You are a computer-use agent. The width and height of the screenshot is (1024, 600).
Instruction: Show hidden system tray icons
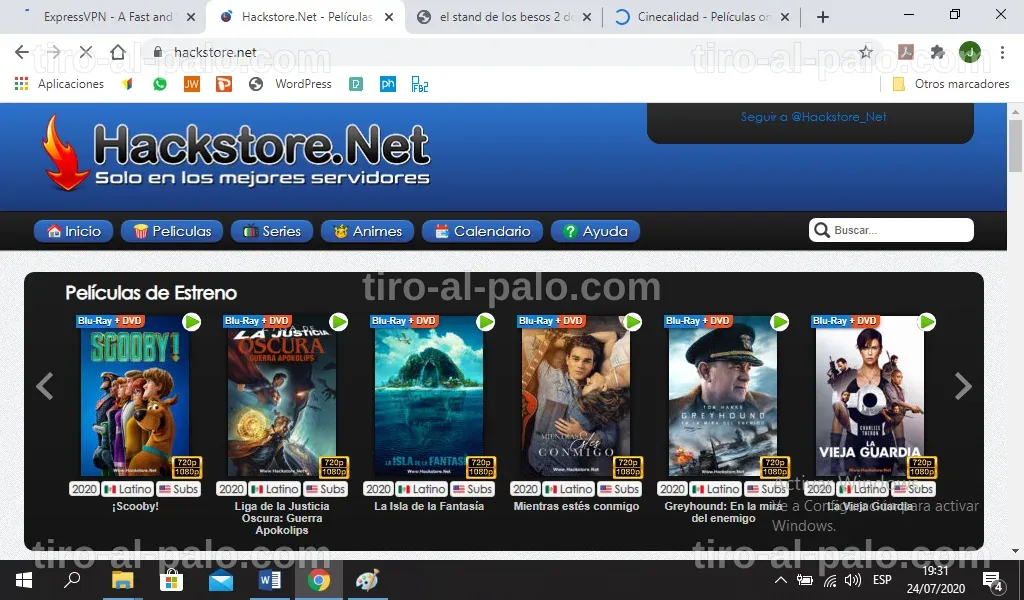pos(781,580)
